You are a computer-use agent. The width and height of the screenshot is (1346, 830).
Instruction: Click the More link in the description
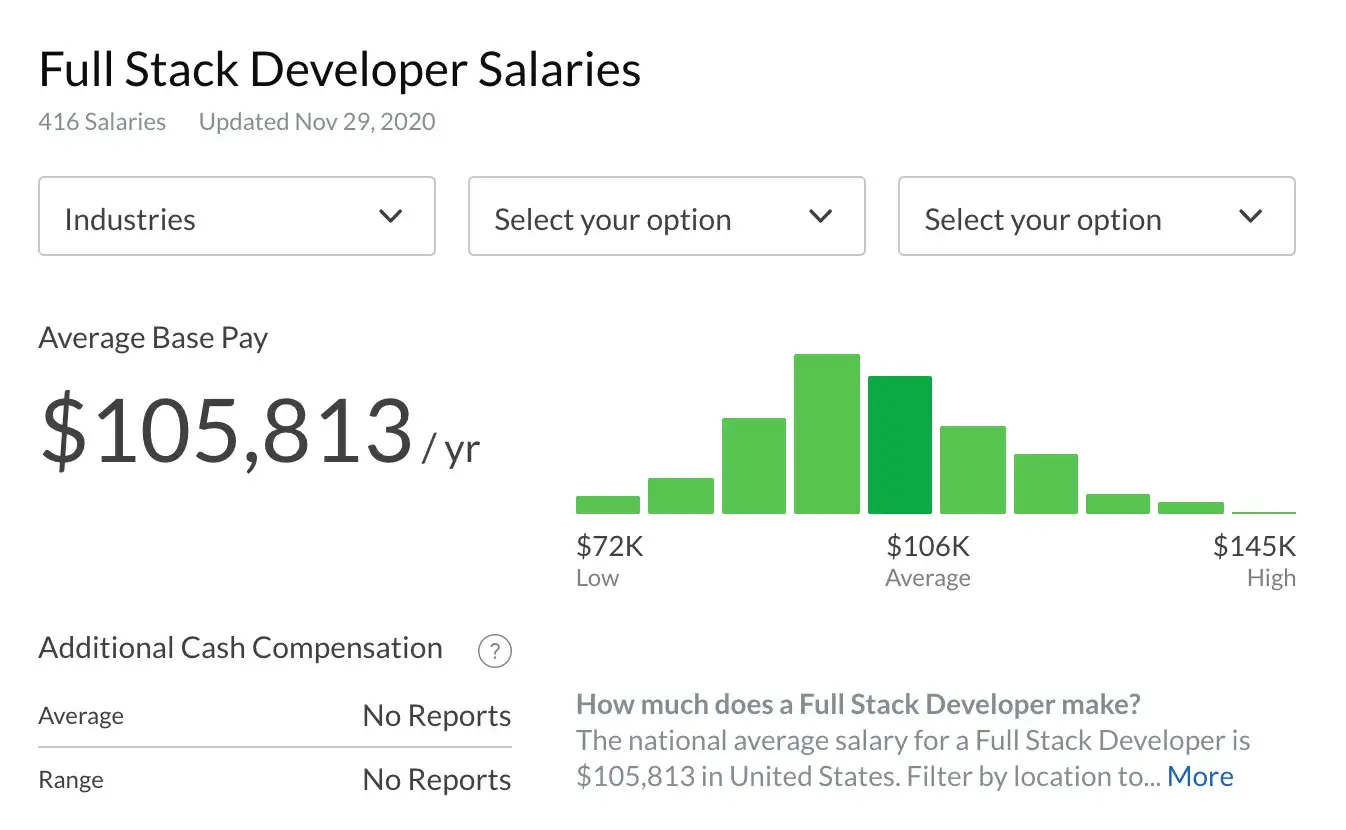click(1200, 777)
